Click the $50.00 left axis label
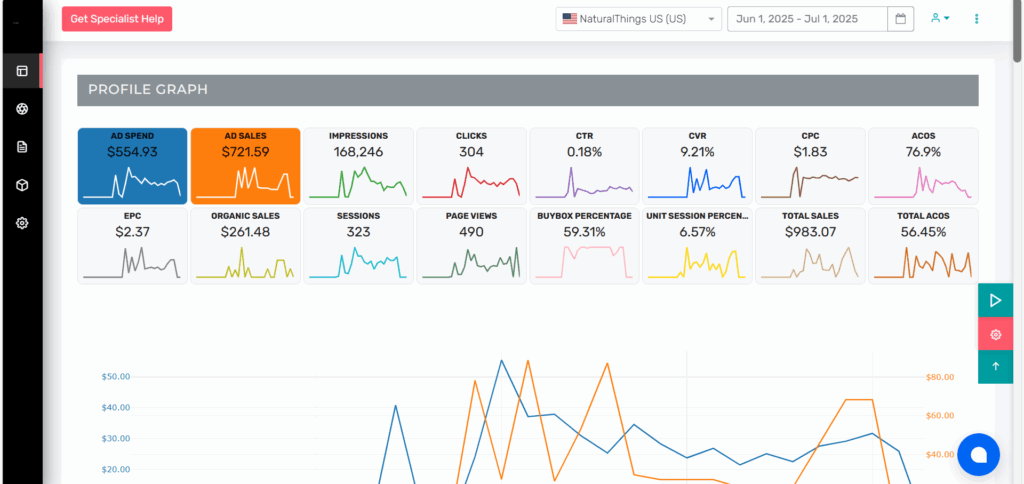1024x484 pixels. [x=116, y=377]
